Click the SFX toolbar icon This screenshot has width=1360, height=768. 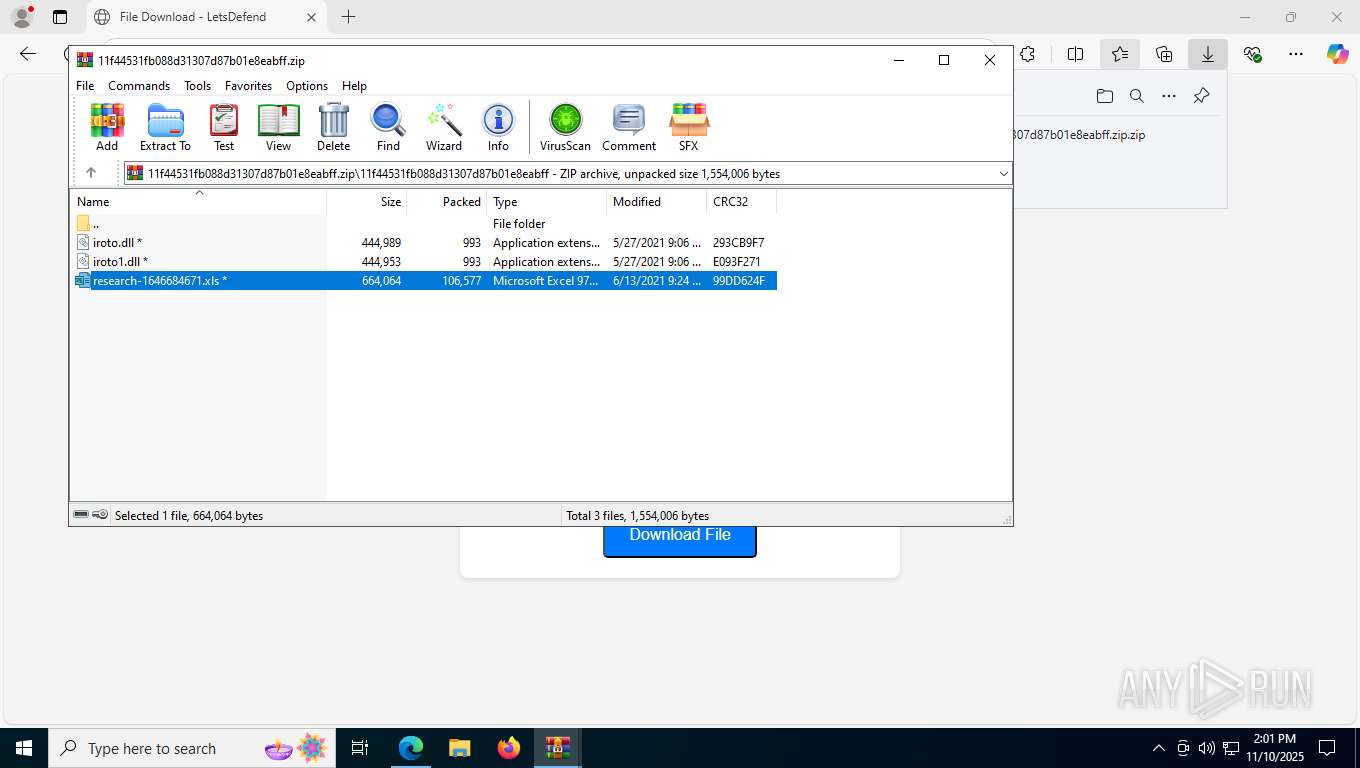(688, 127)
